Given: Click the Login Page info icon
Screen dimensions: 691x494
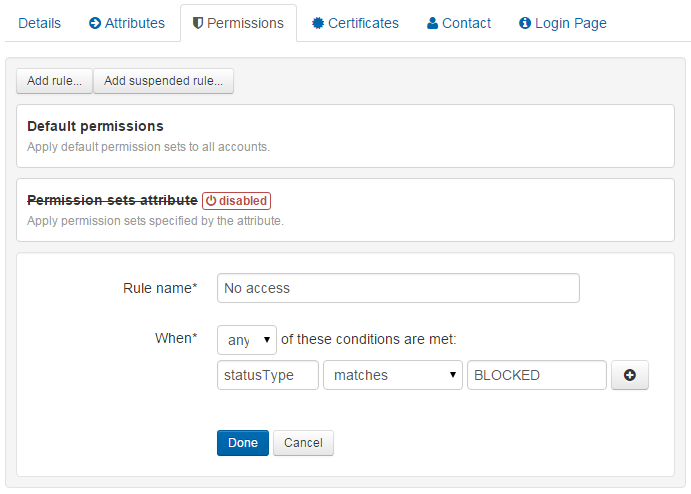Looking at the screenshot, I should tap(525, 23).
